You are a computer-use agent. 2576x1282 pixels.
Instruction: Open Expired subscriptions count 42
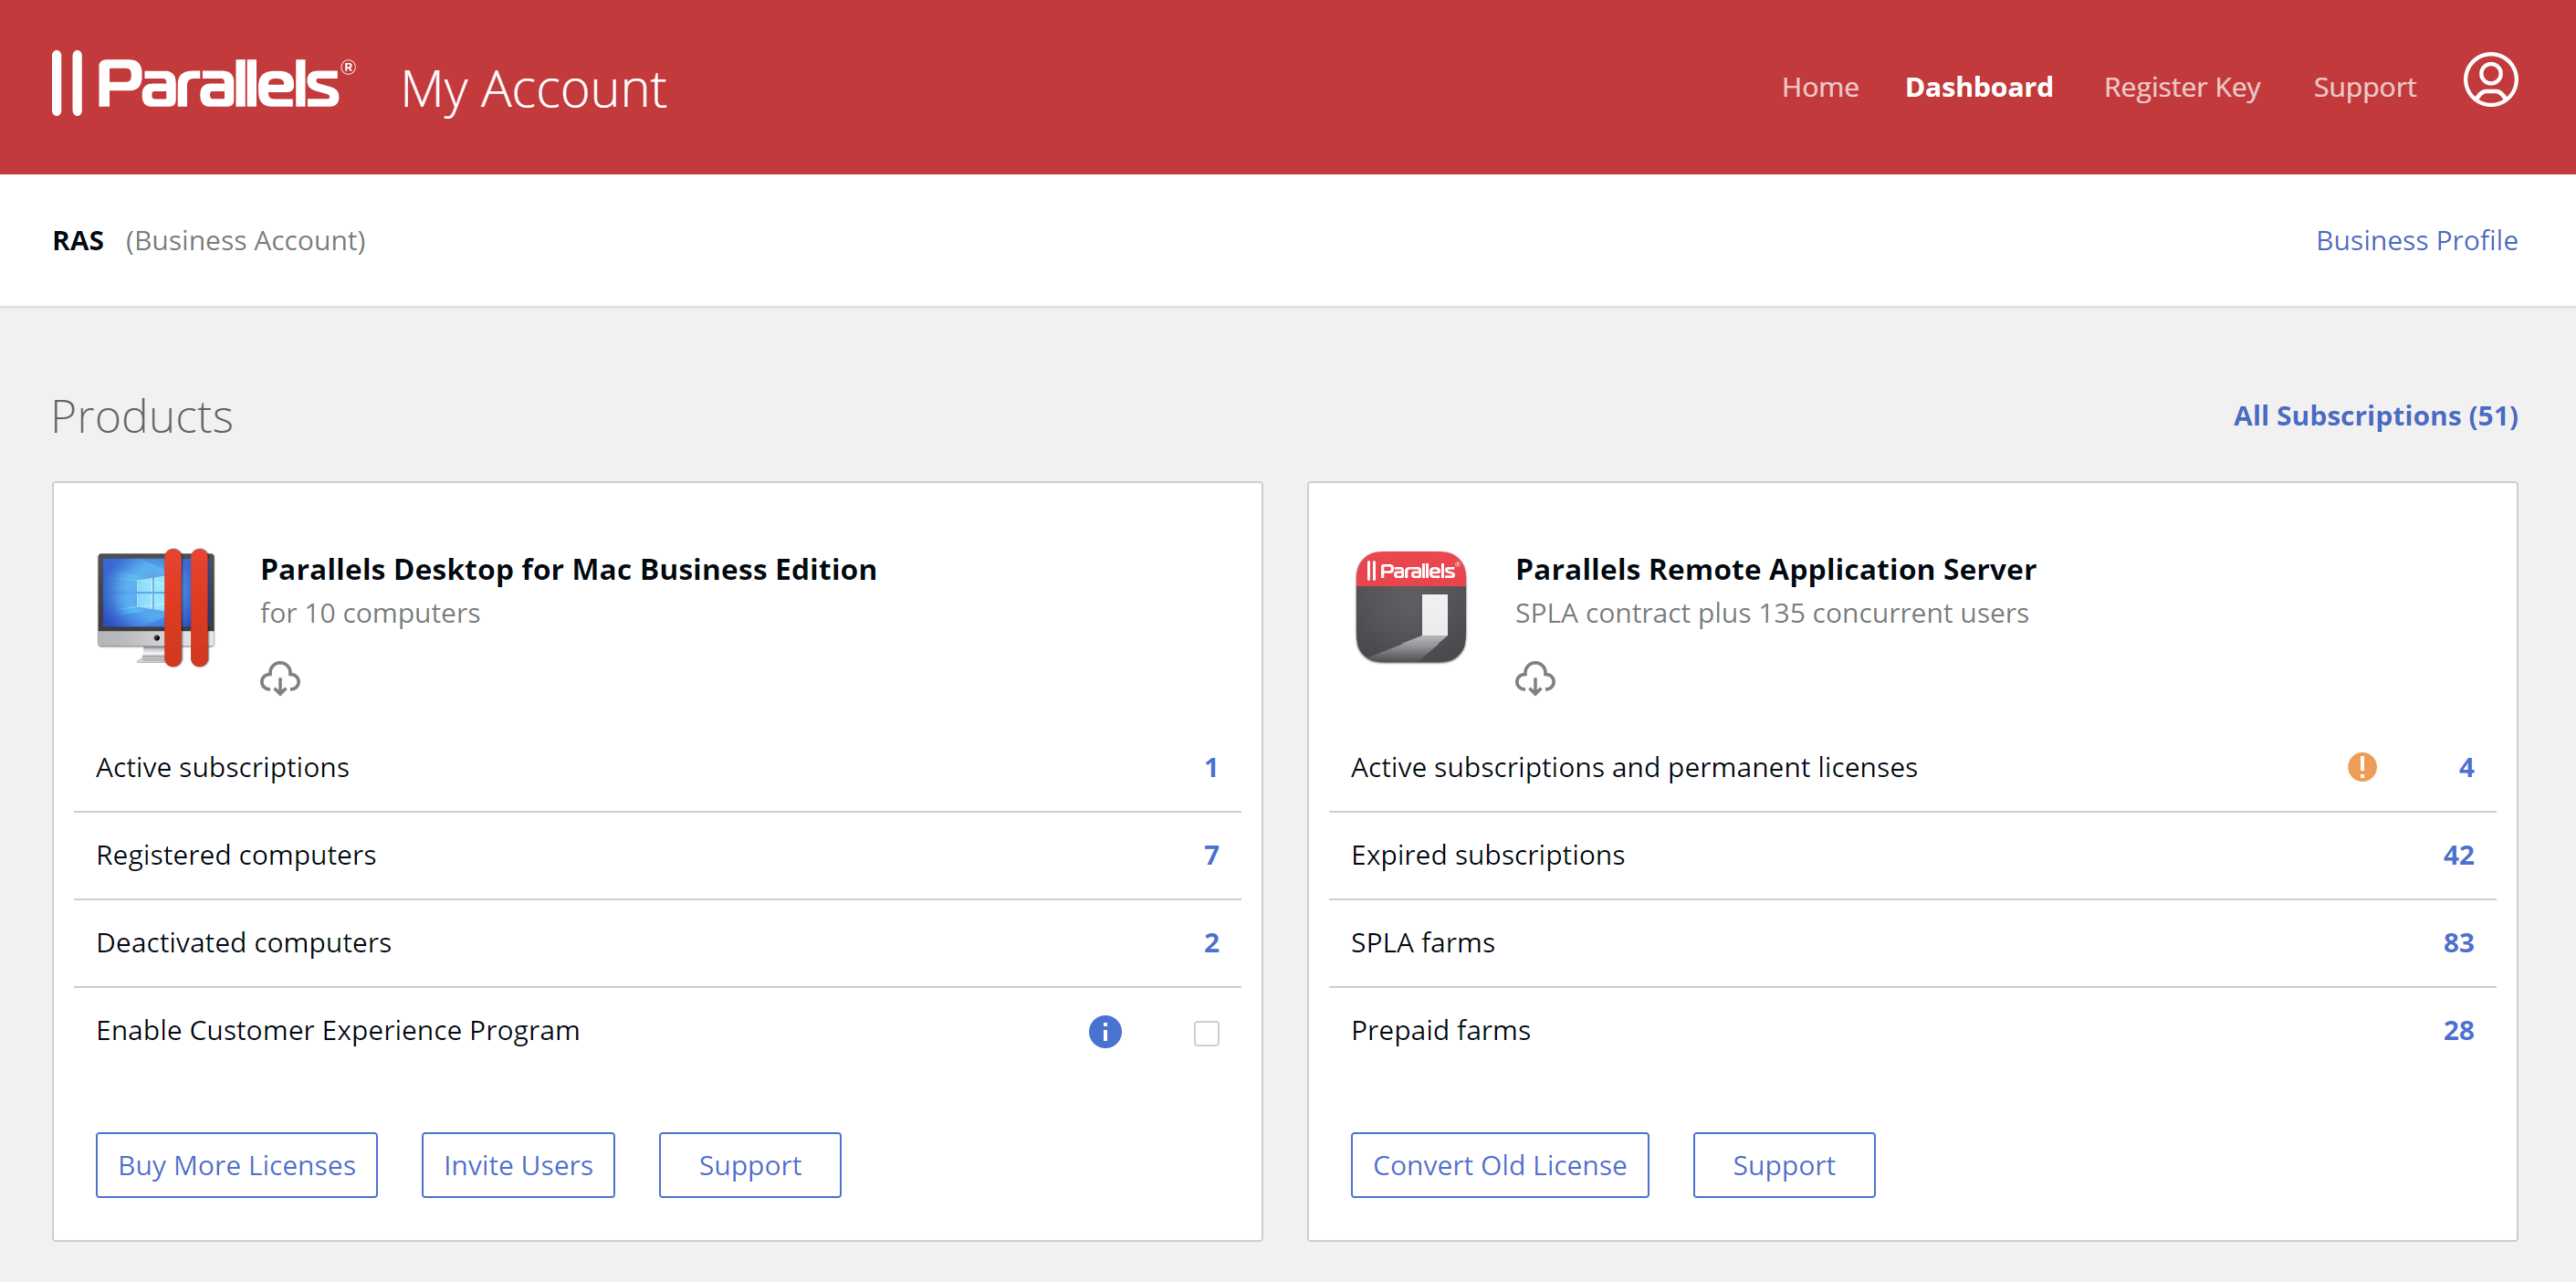tap(2459, 855)
